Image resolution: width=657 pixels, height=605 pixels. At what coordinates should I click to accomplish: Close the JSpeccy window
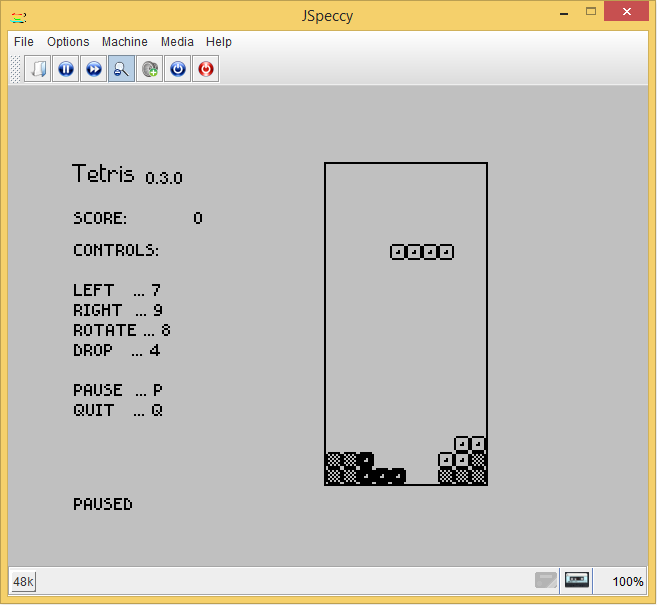tap(626, 11)
